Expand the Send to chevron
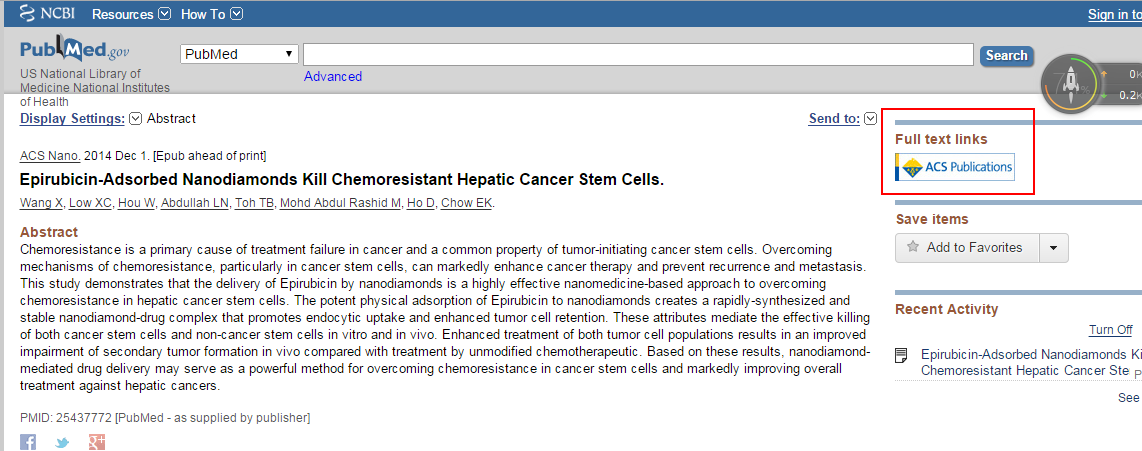Viewport: 1142px width, 451px height. pos(870,119)
